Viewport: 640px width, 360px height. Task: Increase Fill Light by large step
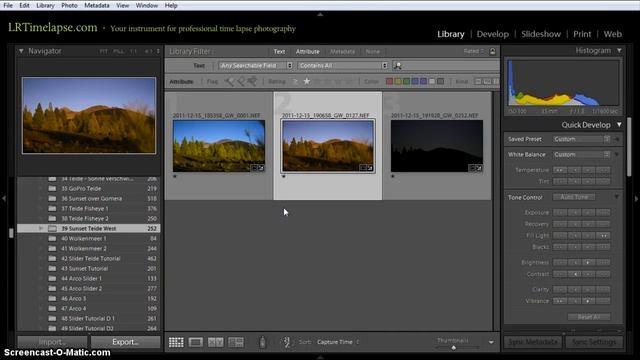coord(603,236)
